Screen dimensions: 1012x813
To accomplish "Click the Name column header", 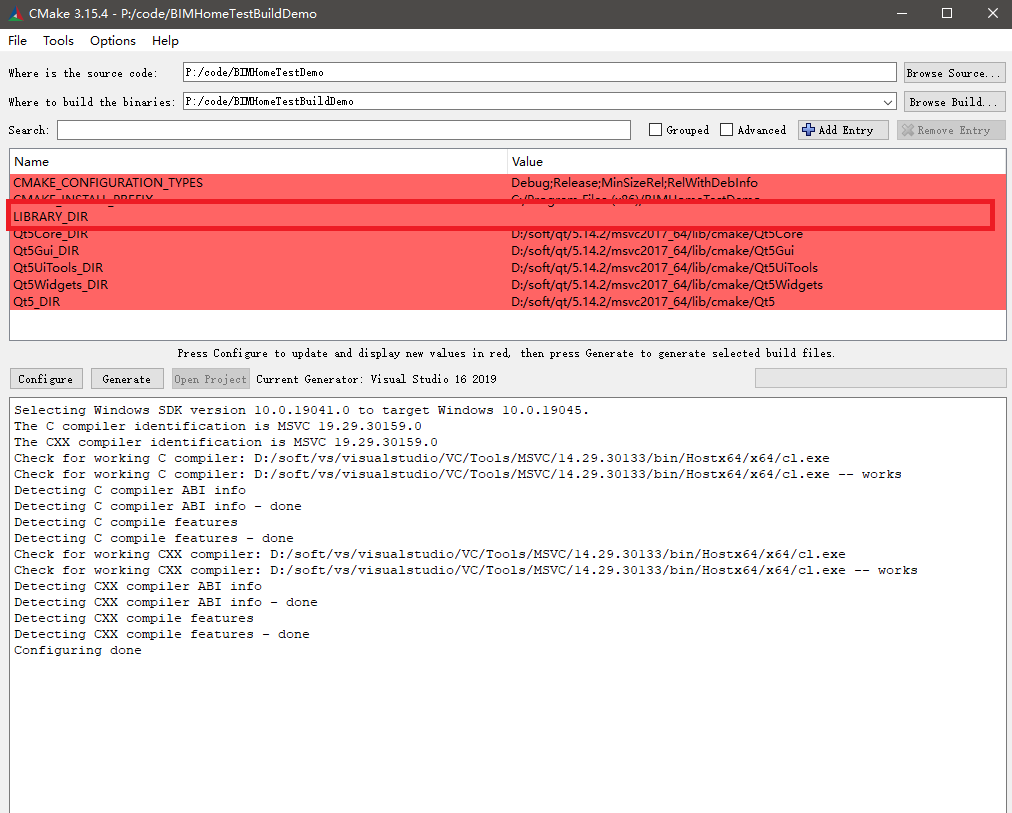I will click(258, 161).
